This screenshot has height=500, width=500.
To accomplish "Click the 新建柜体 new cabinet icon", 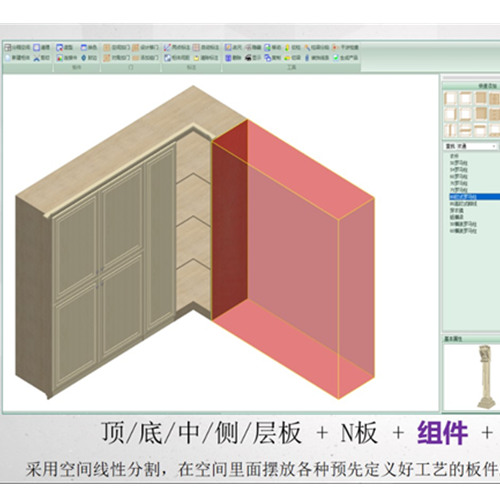I will [8, 58].
